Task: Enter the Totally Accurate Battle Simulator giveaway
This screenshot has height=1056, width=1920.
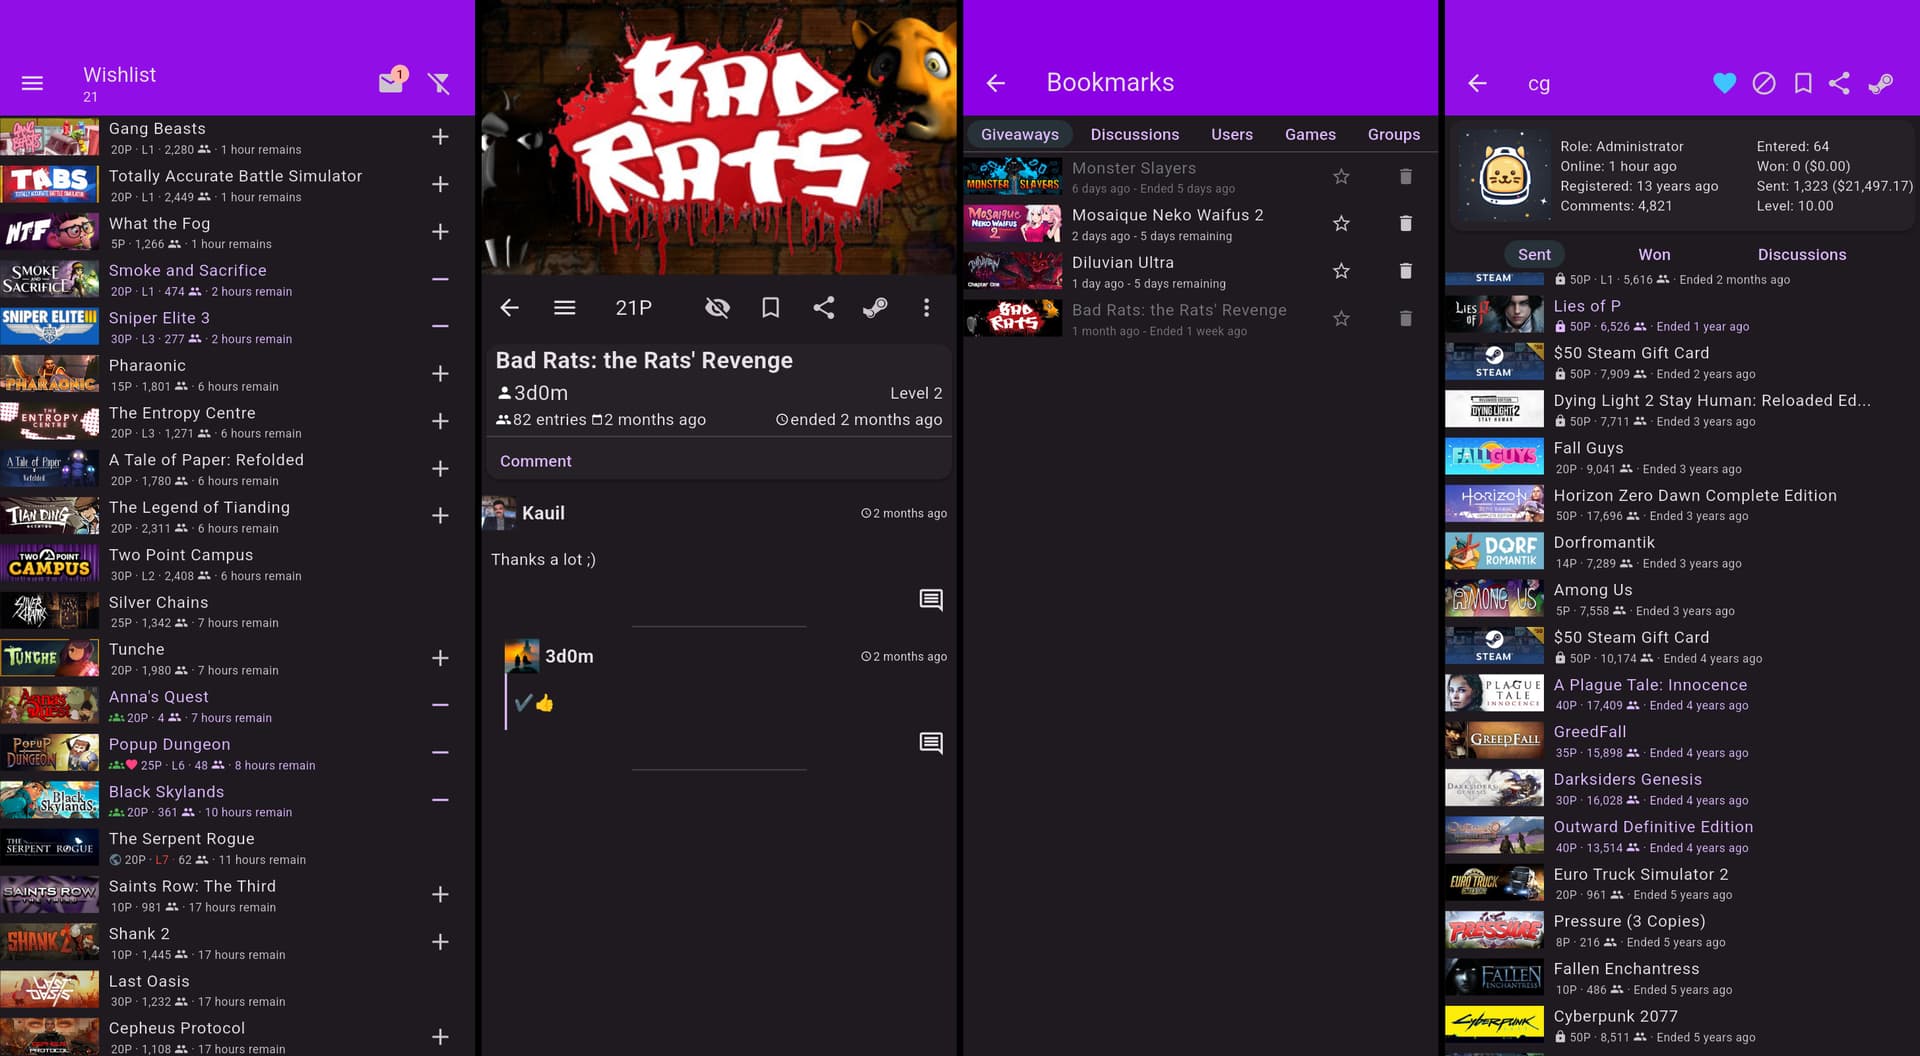Action: tap(440, 184)
